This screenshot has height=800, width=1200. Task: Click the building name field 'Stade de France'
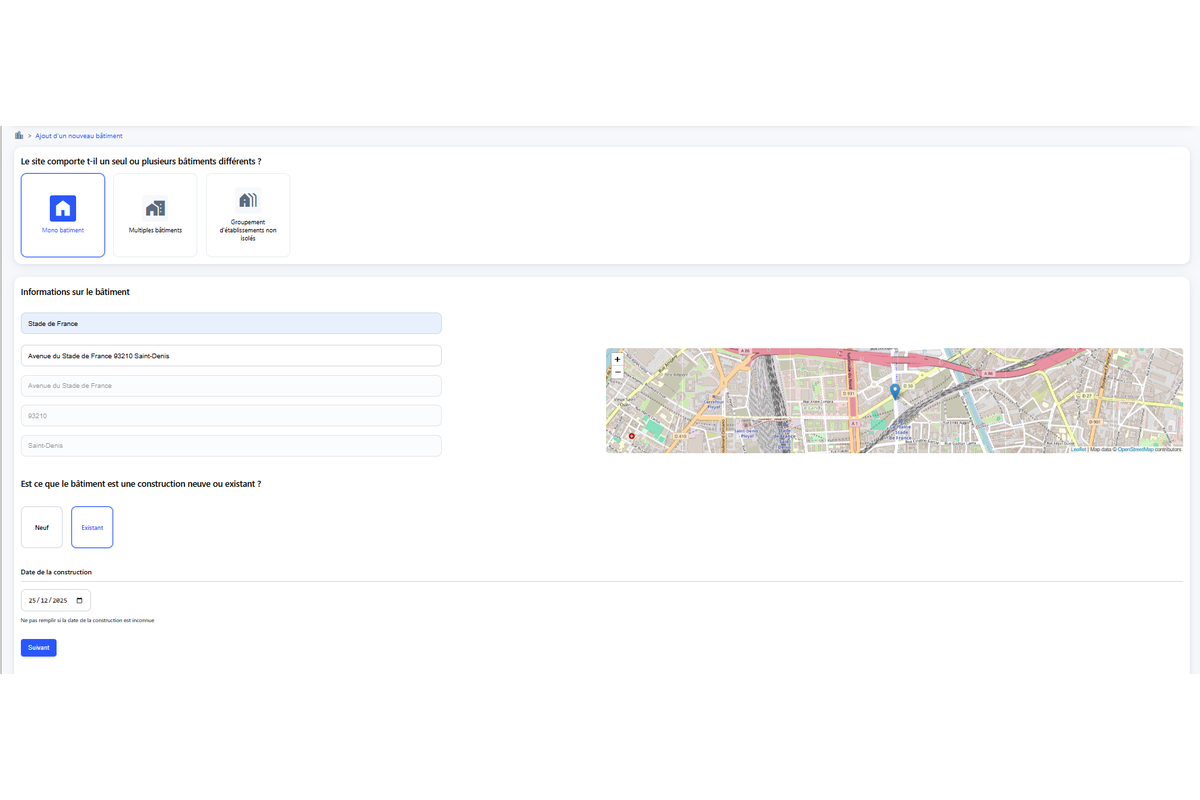pyautogui.click(x=230, y=324)
